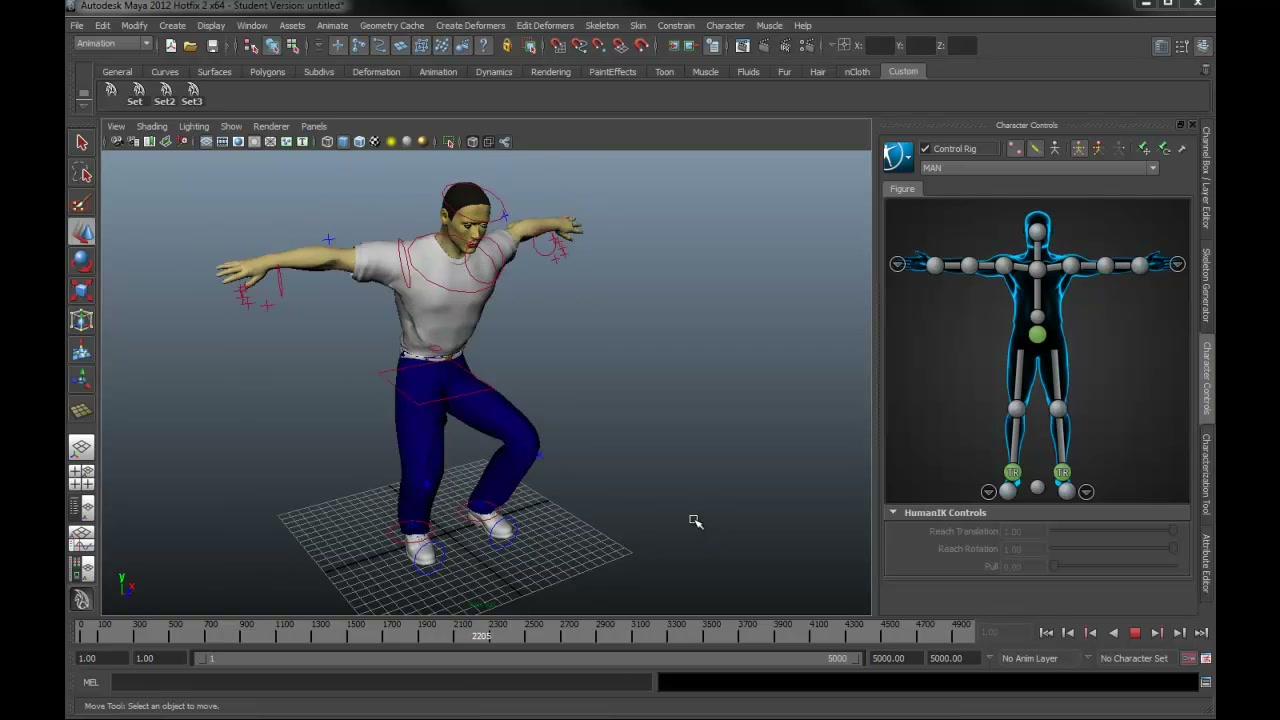Open the MAN character dropdown
The height and width of the screenshot is (720, 1280).
pos(1039,168)
